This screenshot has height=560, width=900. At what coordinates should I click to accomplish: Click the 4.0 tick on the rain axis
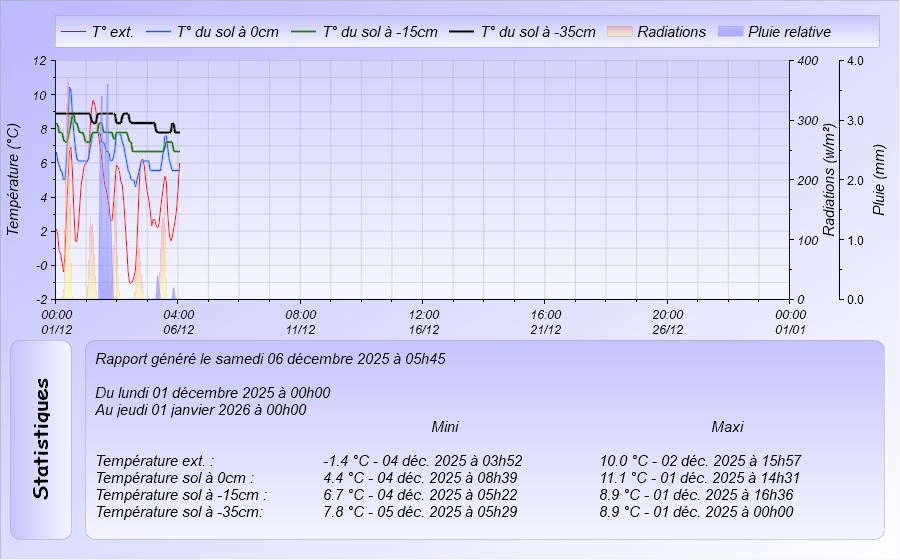coord(855,60)
